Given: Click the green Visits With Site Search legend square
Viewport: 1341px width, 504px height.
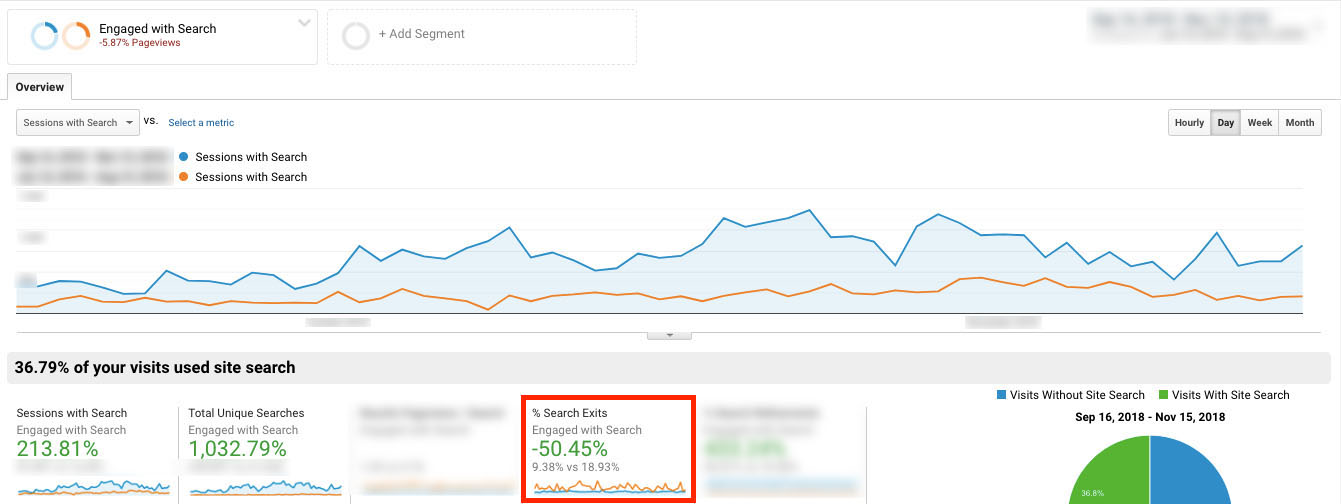Looking at the screenshot, I should [x=1164, y=395].
